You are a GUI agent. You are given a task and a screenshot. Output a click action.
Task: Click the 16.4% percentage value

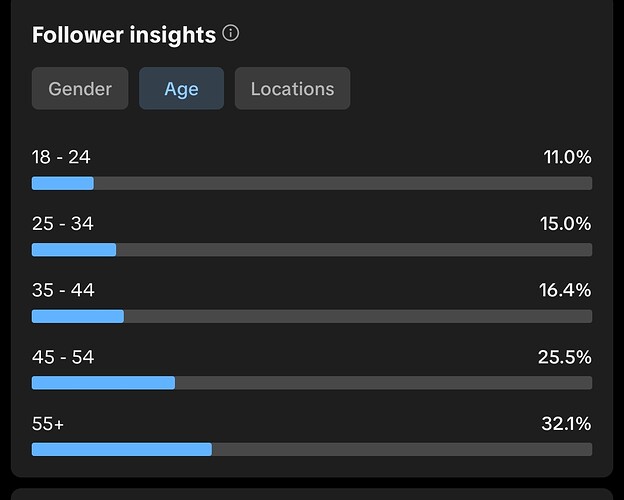coord(566,290)
